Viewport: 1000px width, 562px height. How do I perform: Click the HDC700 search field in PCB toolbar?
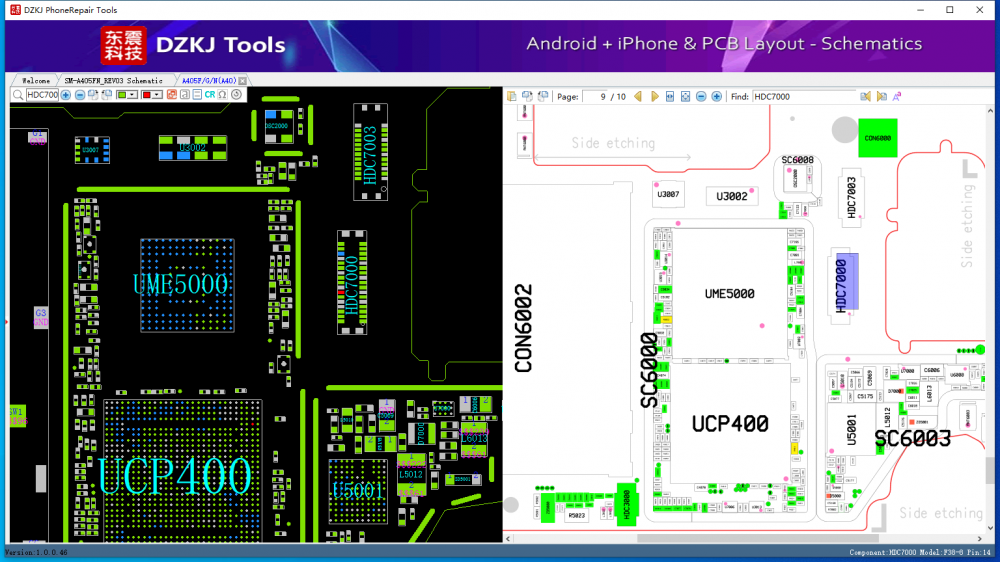click(42, 95)
